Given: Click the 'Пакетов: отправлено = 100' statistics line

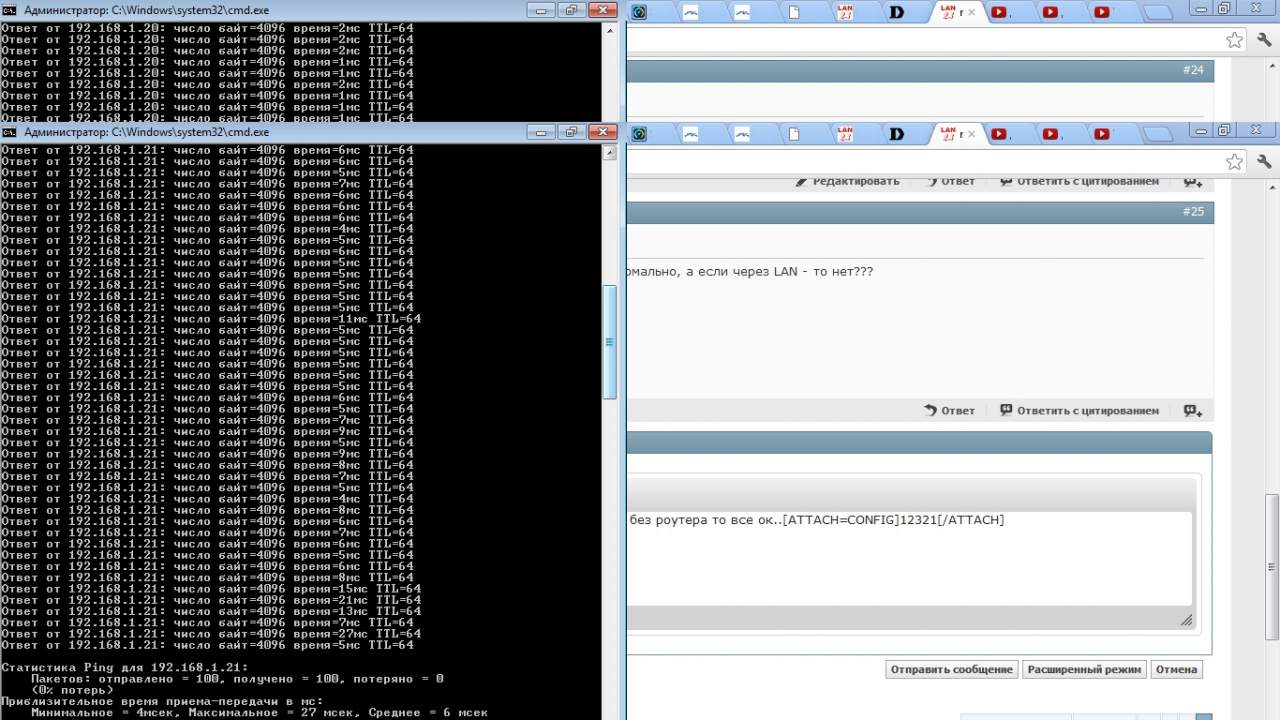Looking at the screenshot, I should tap(237, 678).
